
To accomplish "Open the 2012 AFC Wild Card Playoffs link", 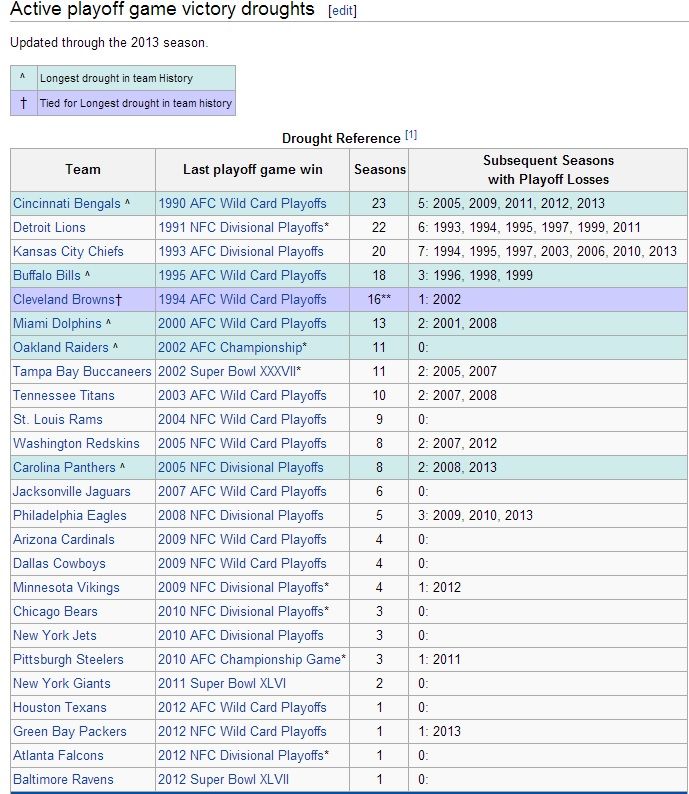I will click(x=242, y=707).
